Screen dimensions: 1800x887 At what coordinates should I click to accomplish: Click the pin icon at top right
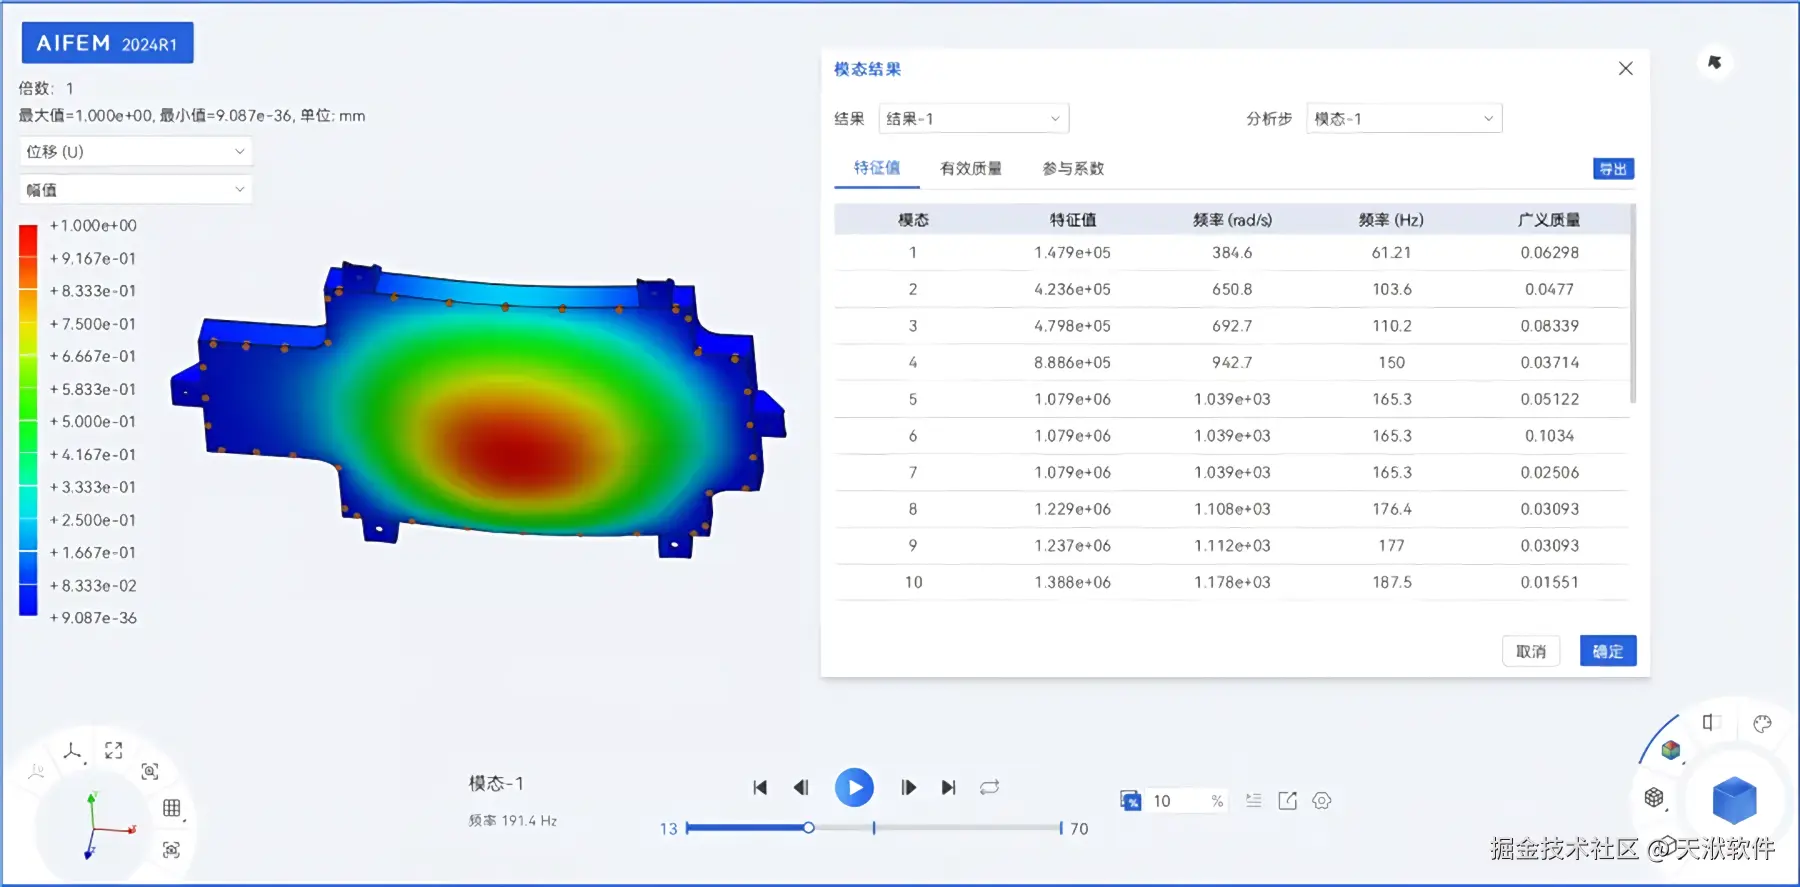coord(1715,62)
